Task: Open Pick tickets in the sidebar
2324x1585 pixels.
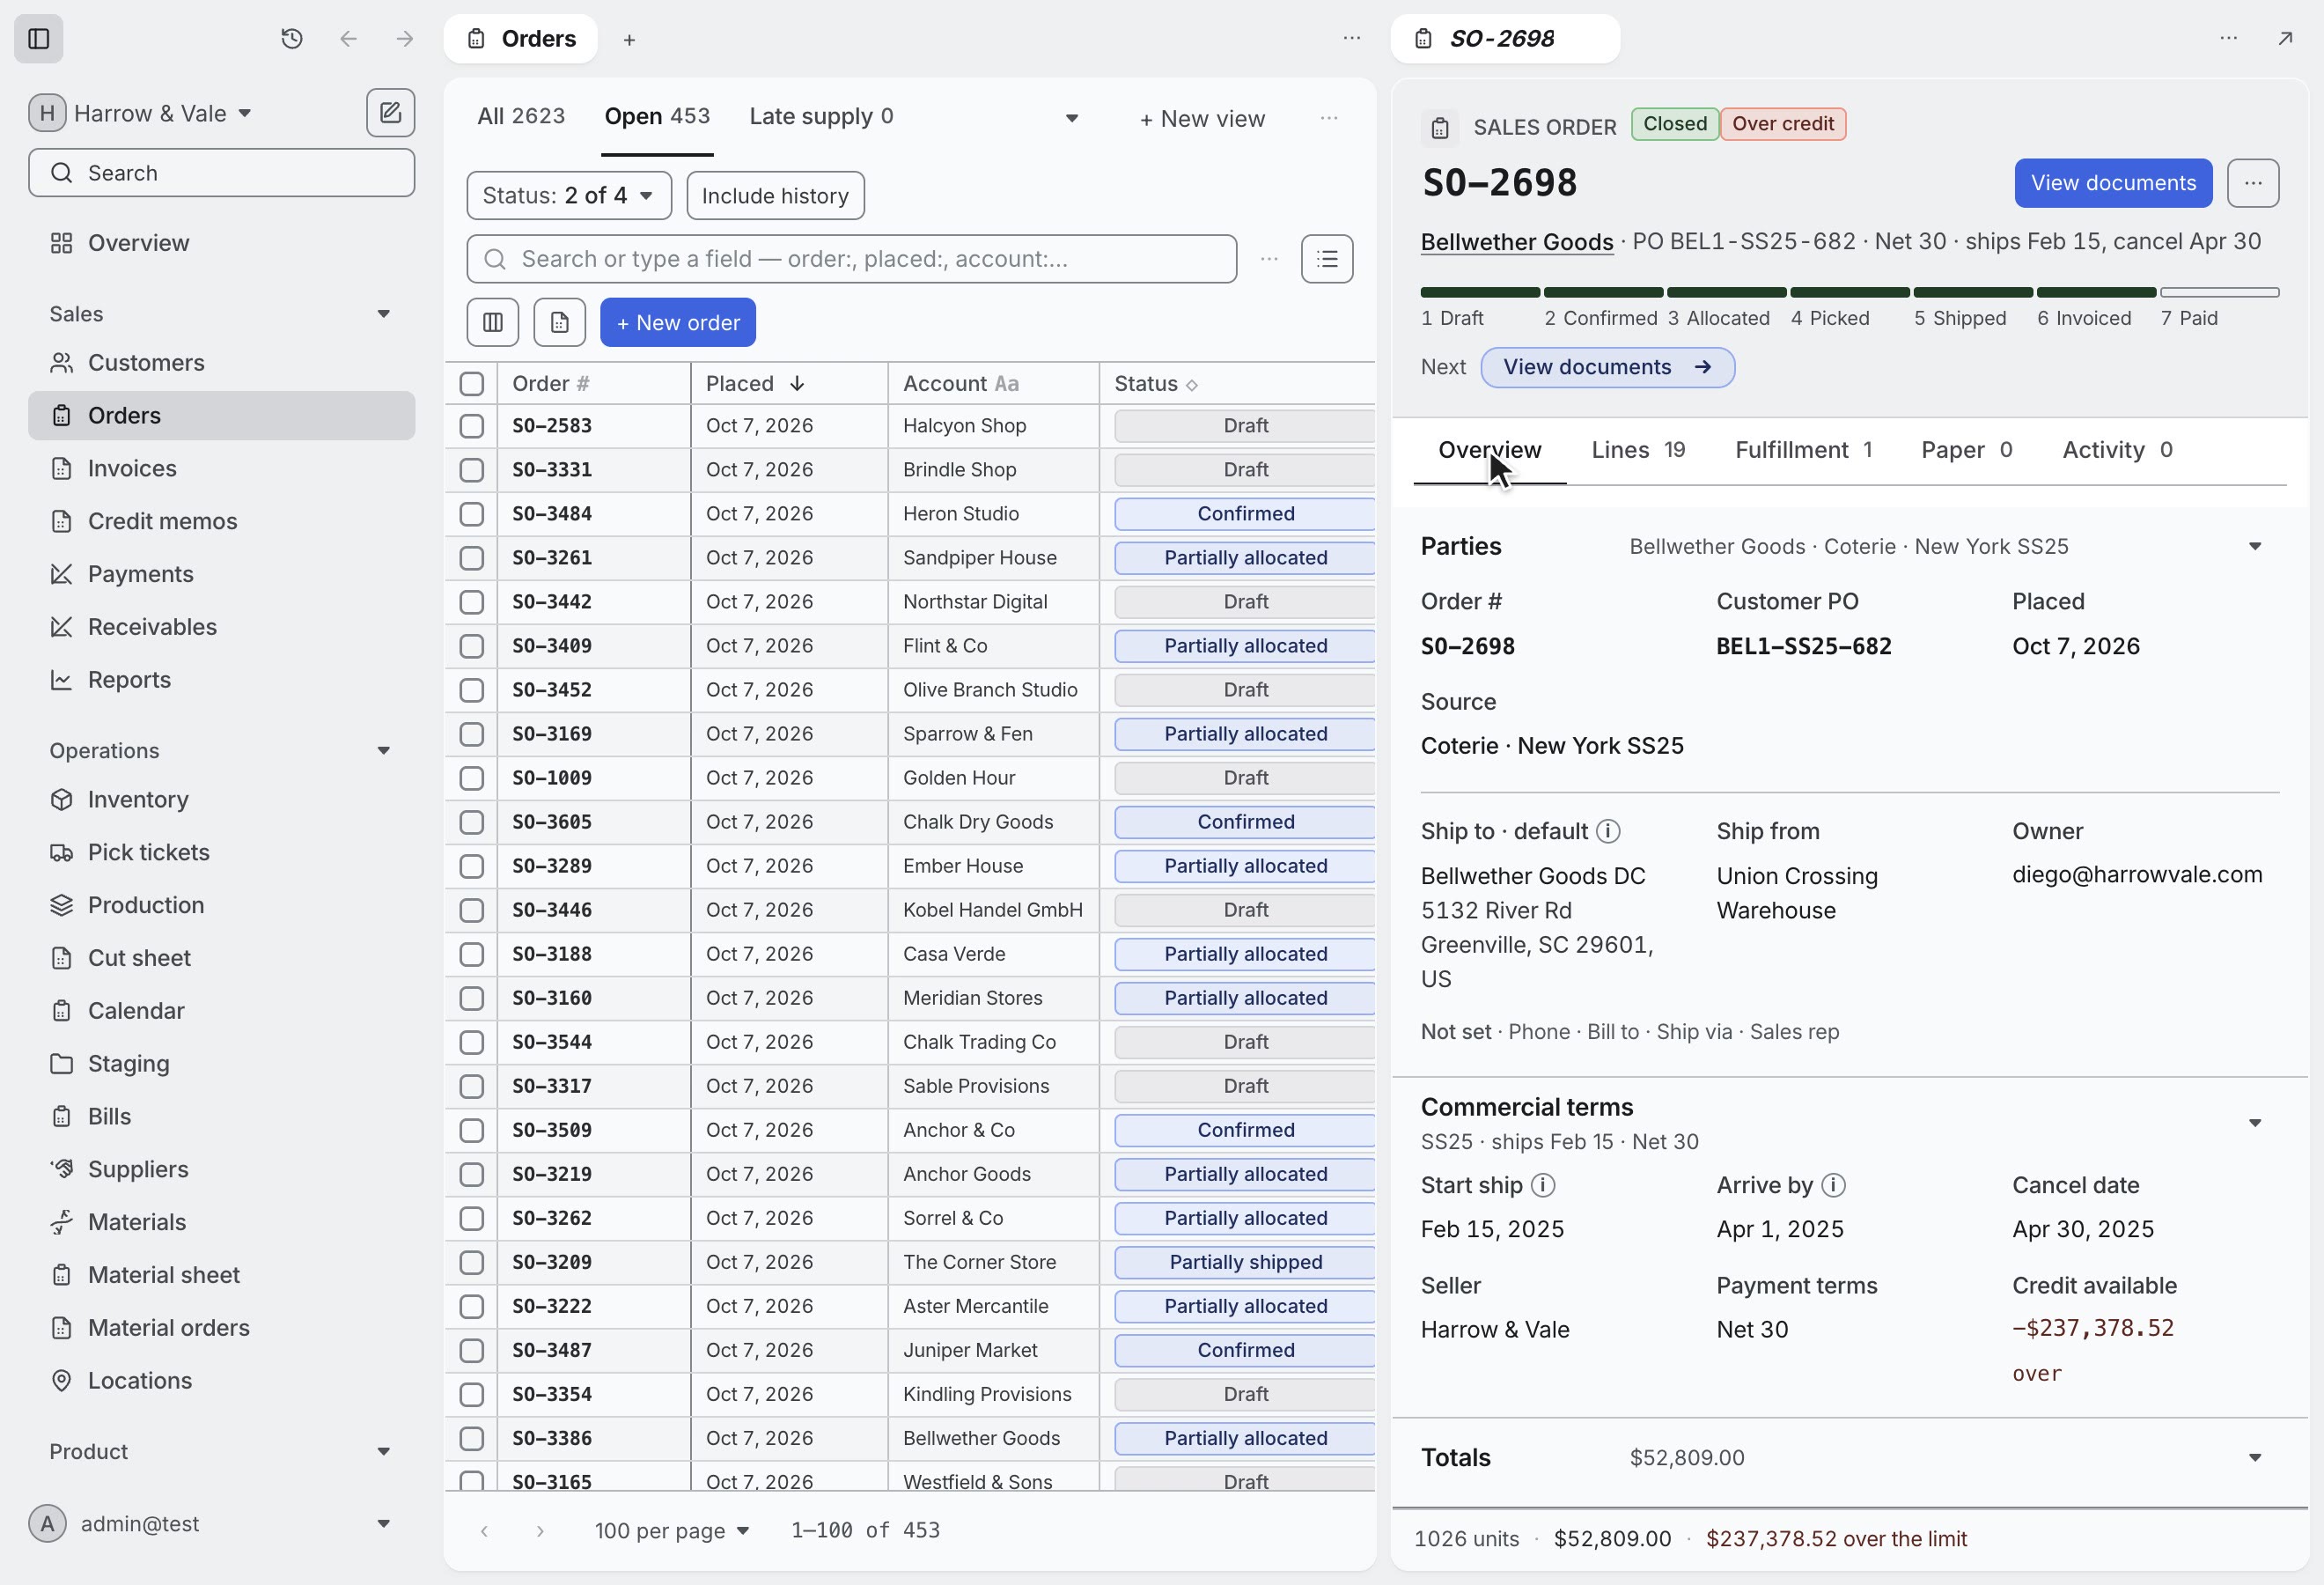Action: pyautogui.click(x=222, y=852)
